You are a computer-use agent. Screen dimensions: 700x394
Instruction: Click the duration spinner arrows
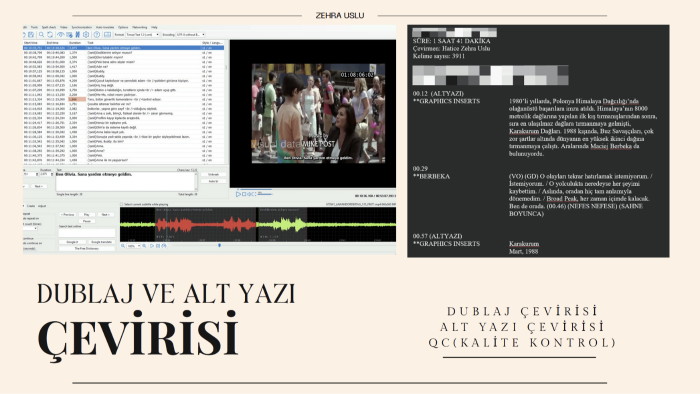(52, 174)
